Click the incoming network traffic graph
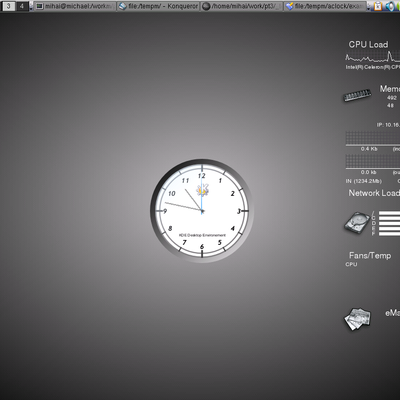 (373, 138)
